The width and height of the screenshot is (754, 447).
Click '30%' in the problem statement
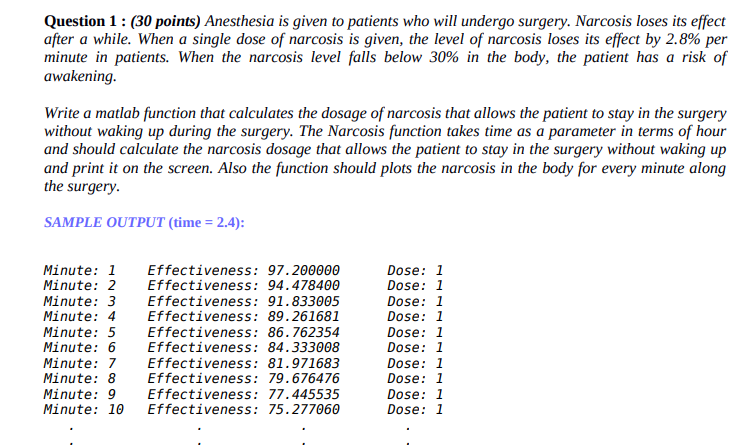444,58
